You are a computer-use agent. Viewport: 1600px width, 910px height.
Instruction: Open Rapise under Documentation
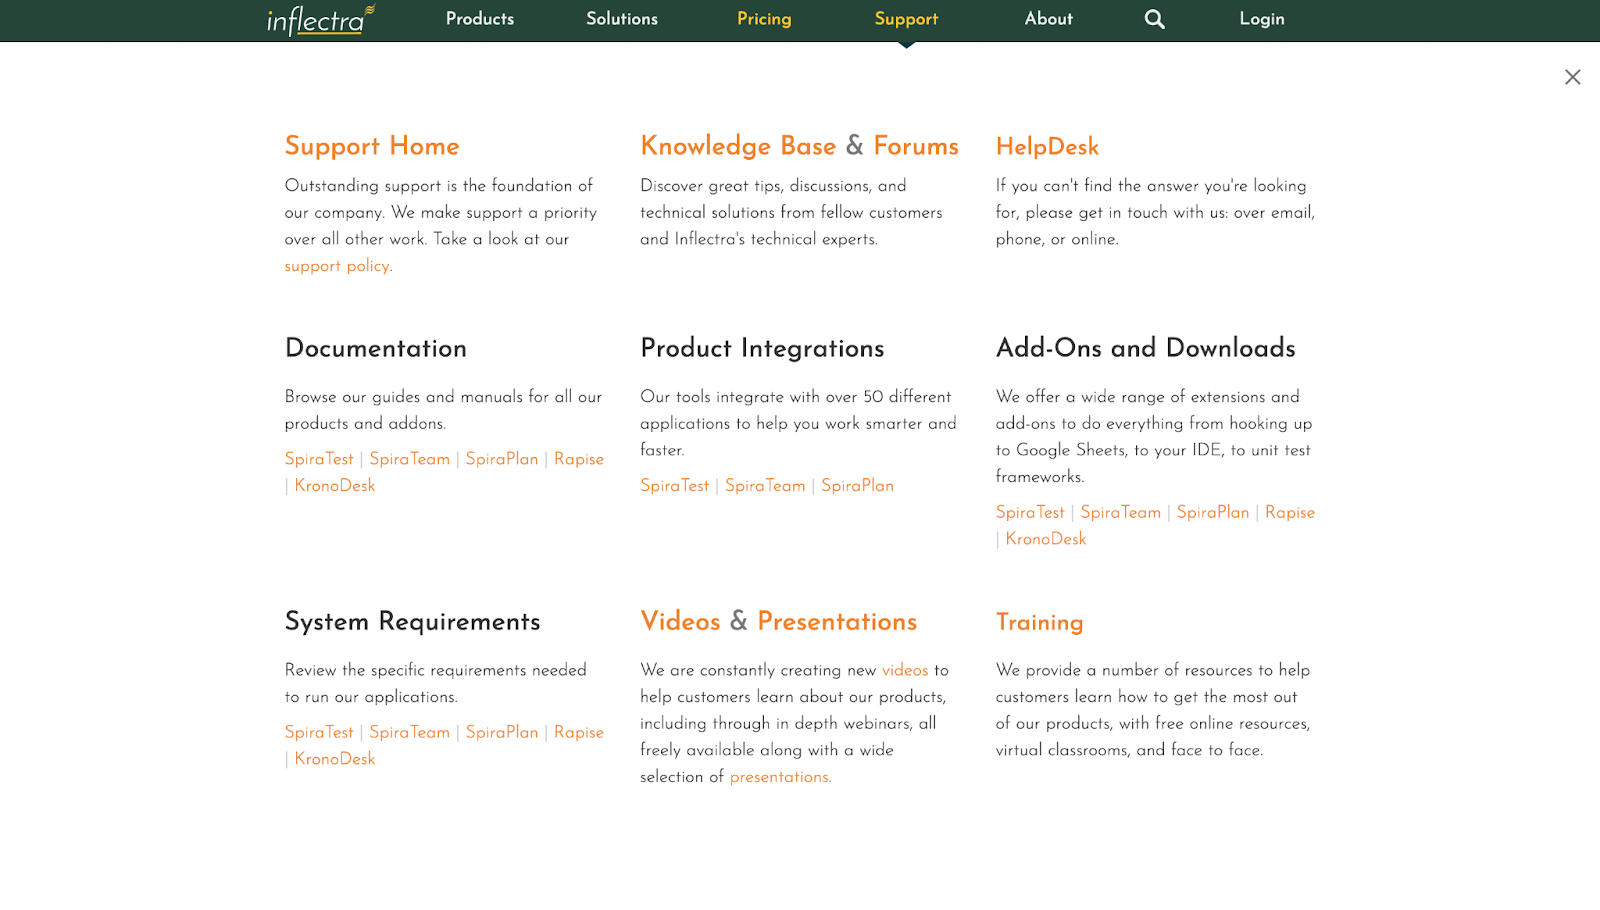click(x=579, y=459)
